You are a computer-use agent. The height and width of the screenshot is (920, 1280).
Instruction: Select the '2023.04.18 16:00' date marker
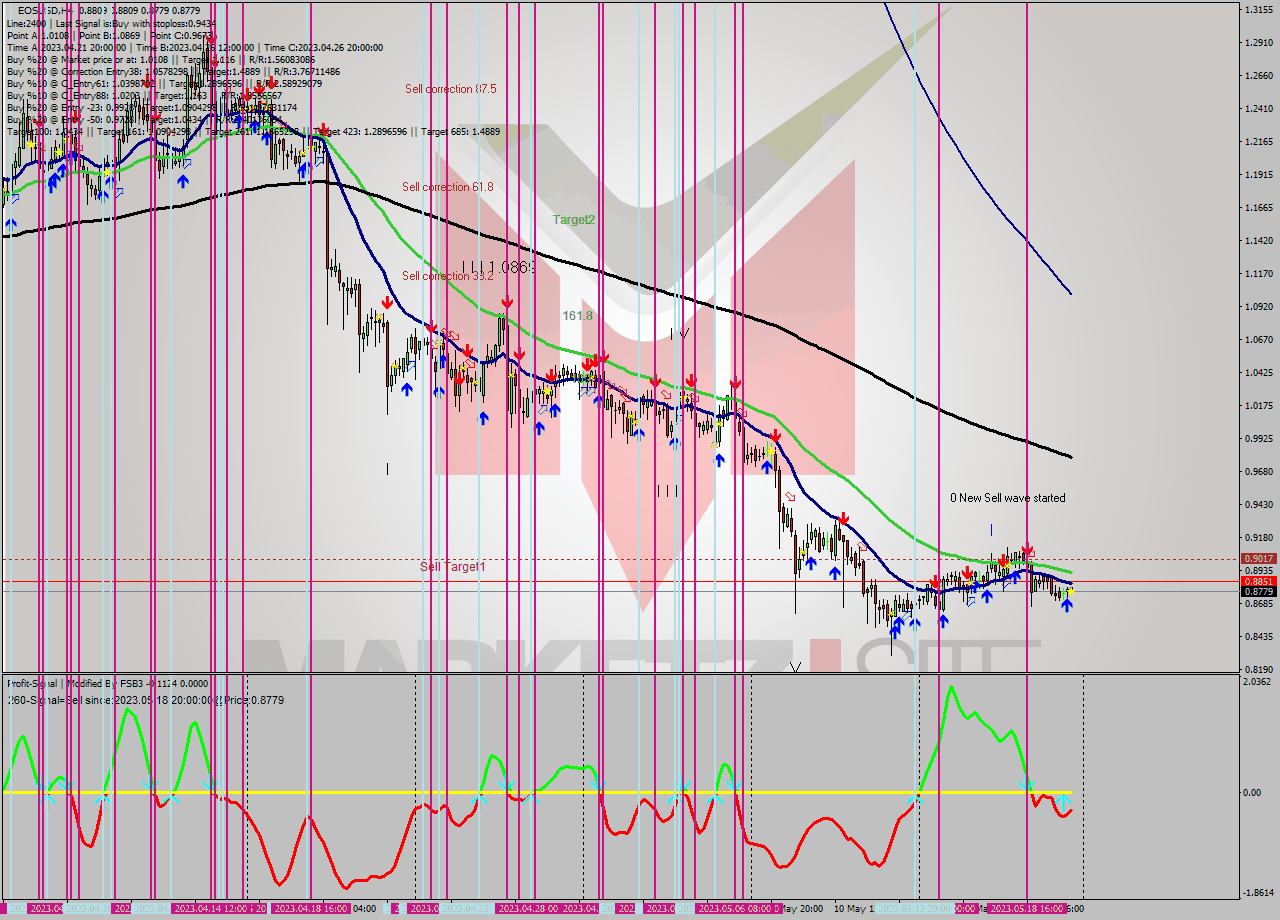pos(312,908)
